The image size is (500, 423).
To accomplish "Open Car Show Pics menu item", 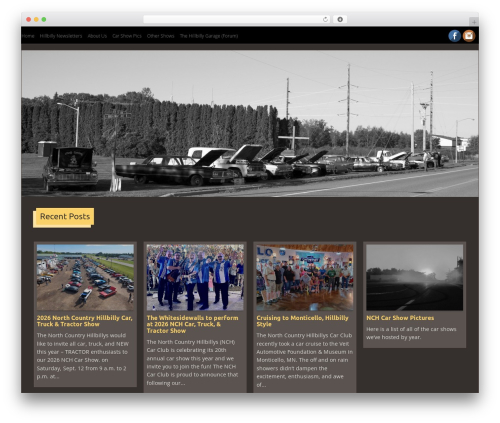I will (127, 36).
